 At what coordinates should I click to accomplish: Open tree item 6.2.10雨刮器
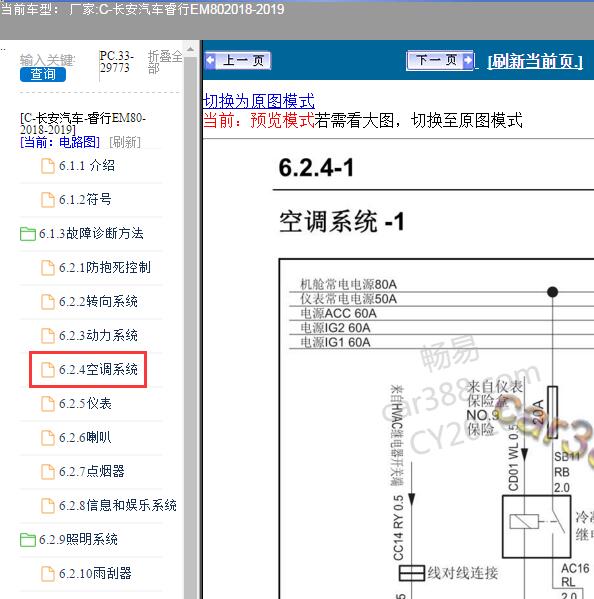(95, 573)
